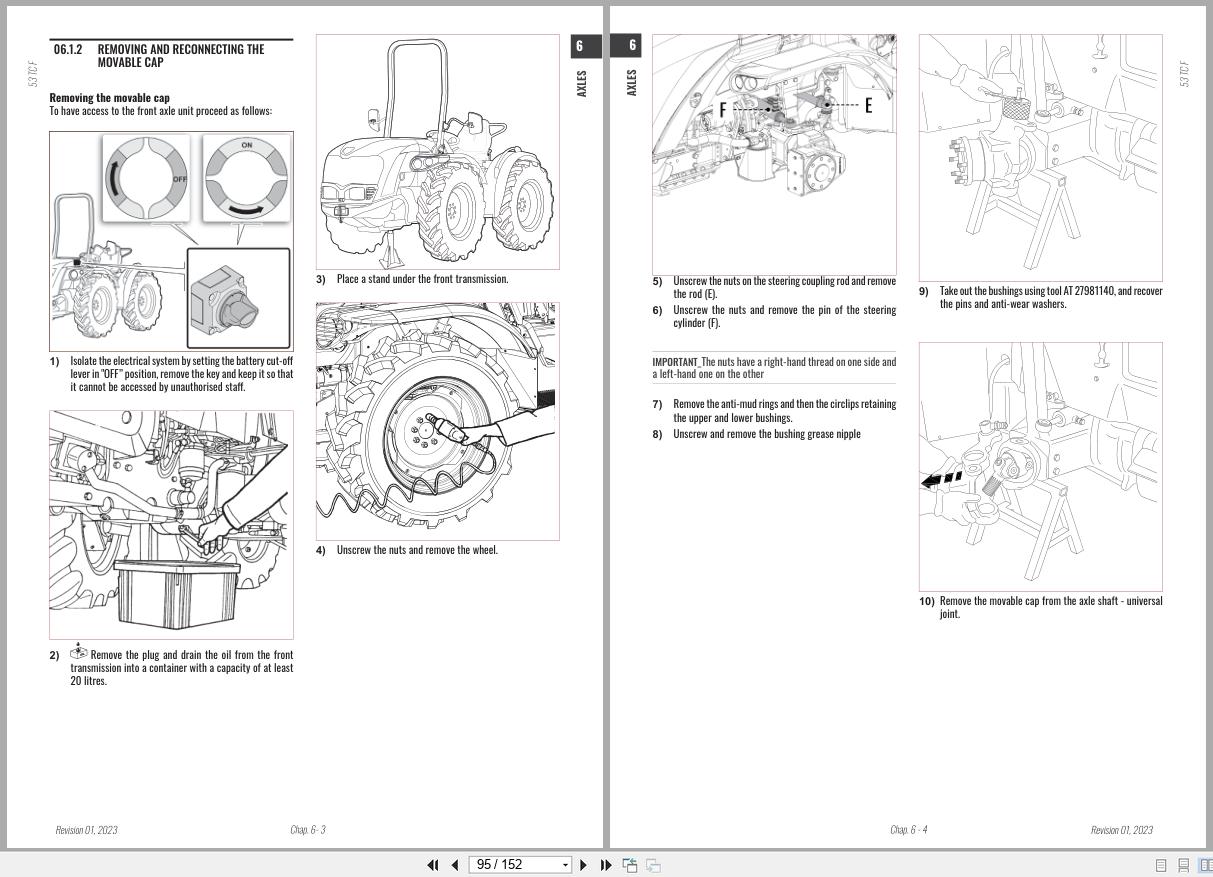Click step text 'Place a stand under the front transmission.'
This screenshot has width=1213, height=877.
[422, 279]
